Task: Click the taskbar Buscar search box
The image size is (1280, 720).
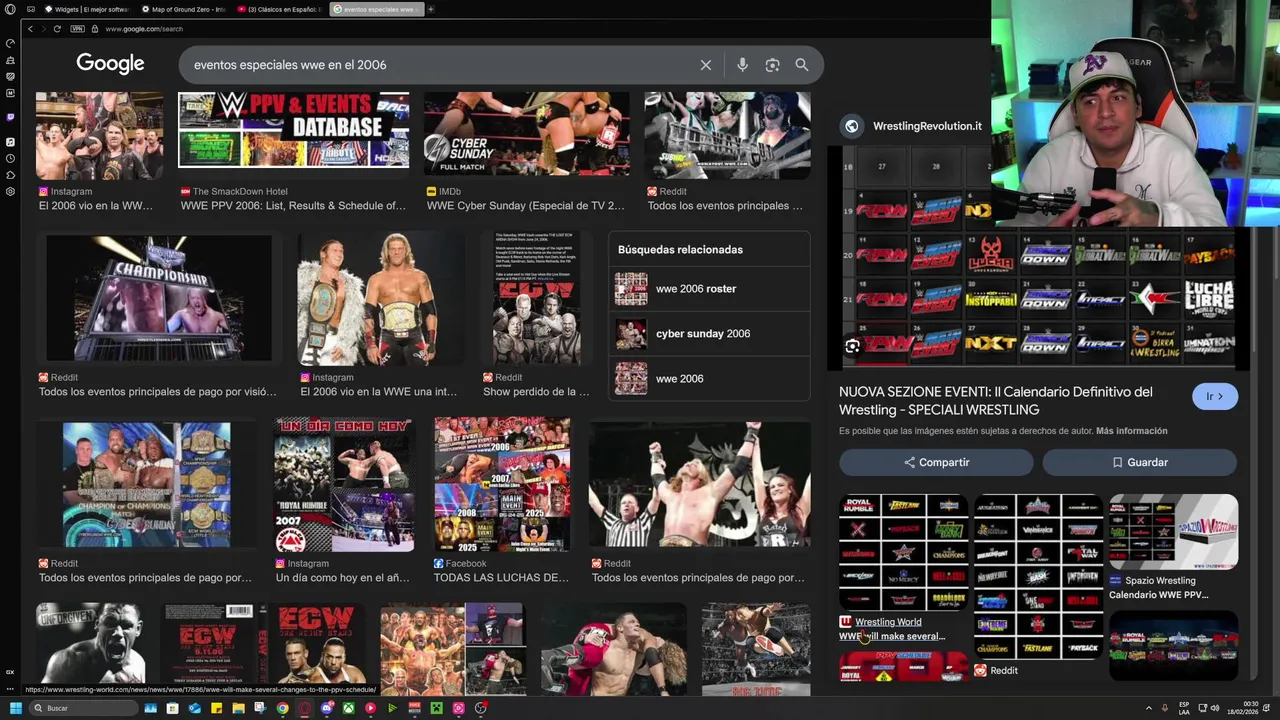Action: [83, 708]
